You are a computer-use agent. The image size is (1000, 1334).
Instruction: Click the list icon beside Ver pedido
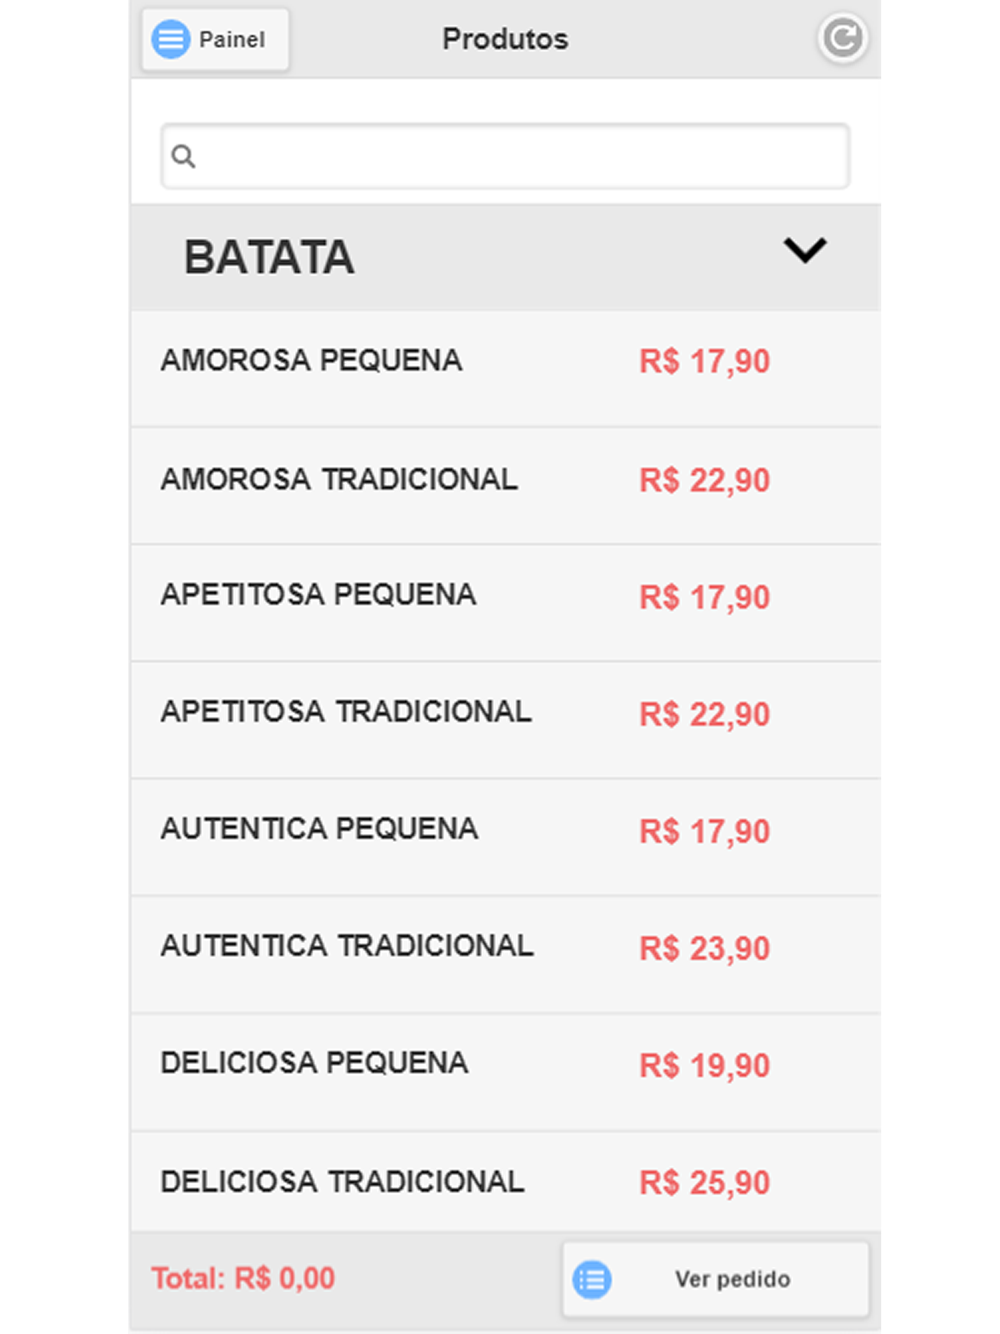(x=592, y=1279)
